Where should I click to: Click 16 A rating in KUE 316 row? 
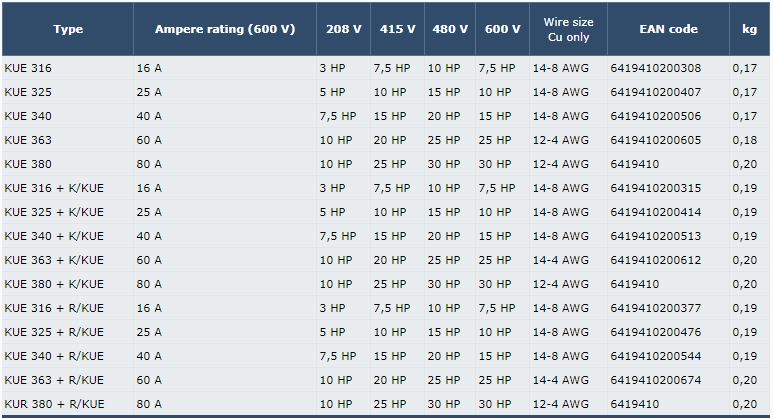149,68
